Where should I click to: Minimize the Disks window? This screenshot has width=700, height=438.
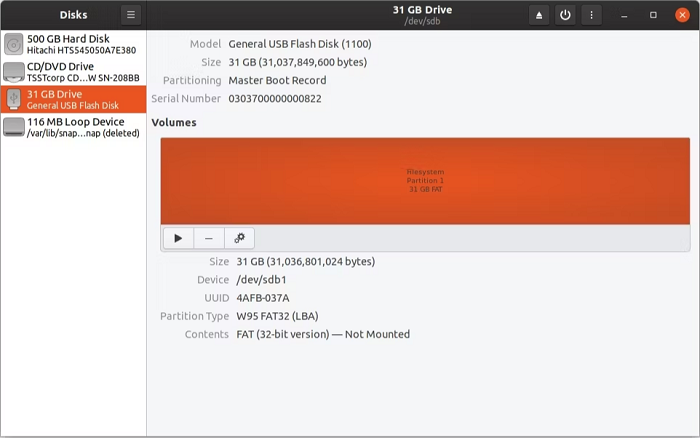point(624,15)
